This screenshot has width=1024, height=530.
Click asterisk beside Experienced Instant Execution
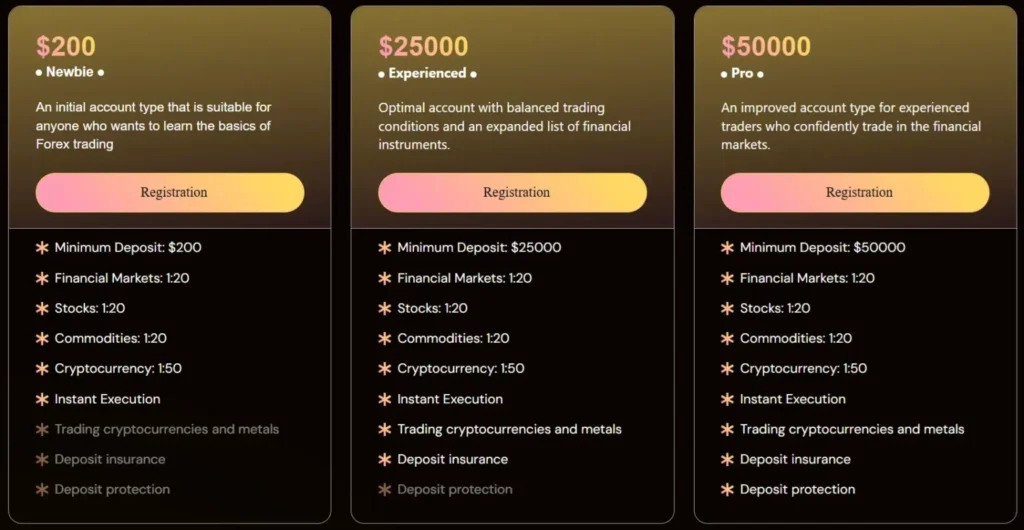(x=385, y=399)
